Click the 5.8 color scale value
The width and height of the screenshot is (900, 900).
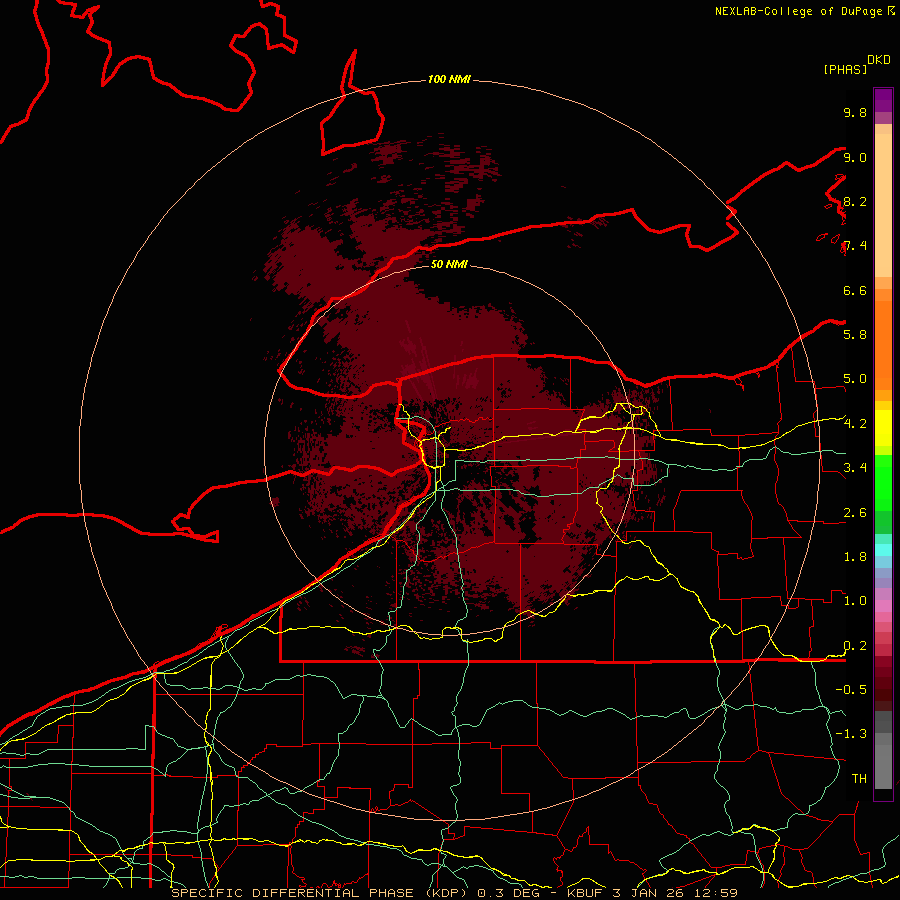855,335
